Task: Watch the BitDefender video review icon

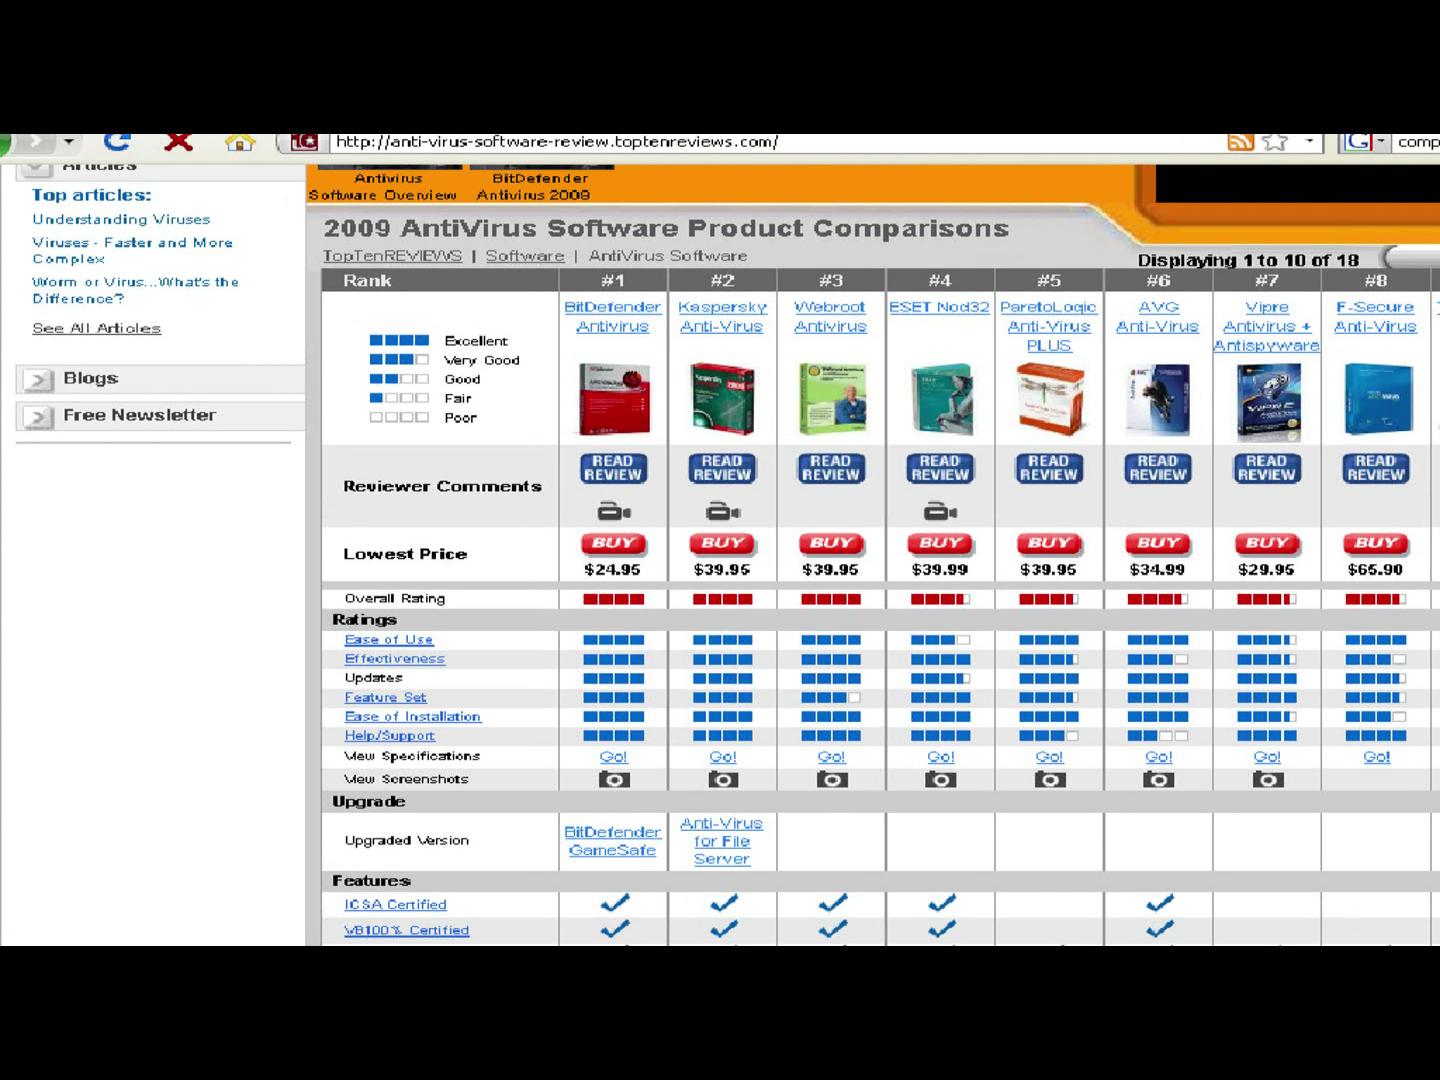Action: 614,512
